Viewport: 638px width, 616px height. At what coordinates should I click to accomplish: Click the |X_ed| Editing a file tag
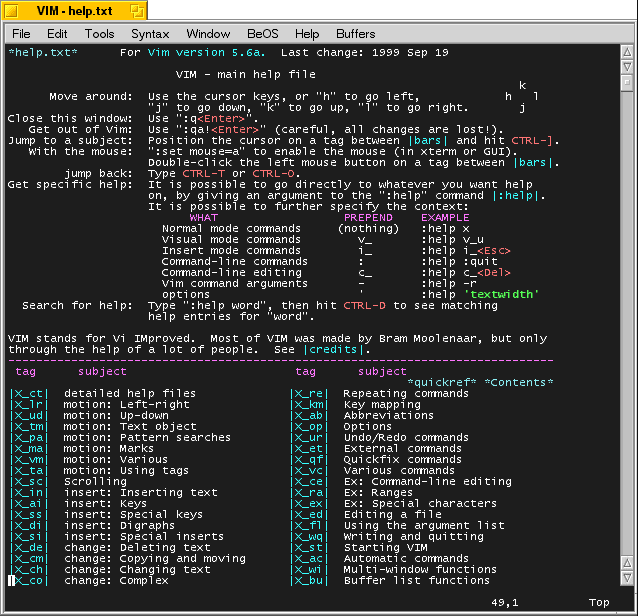click(309, 514)
